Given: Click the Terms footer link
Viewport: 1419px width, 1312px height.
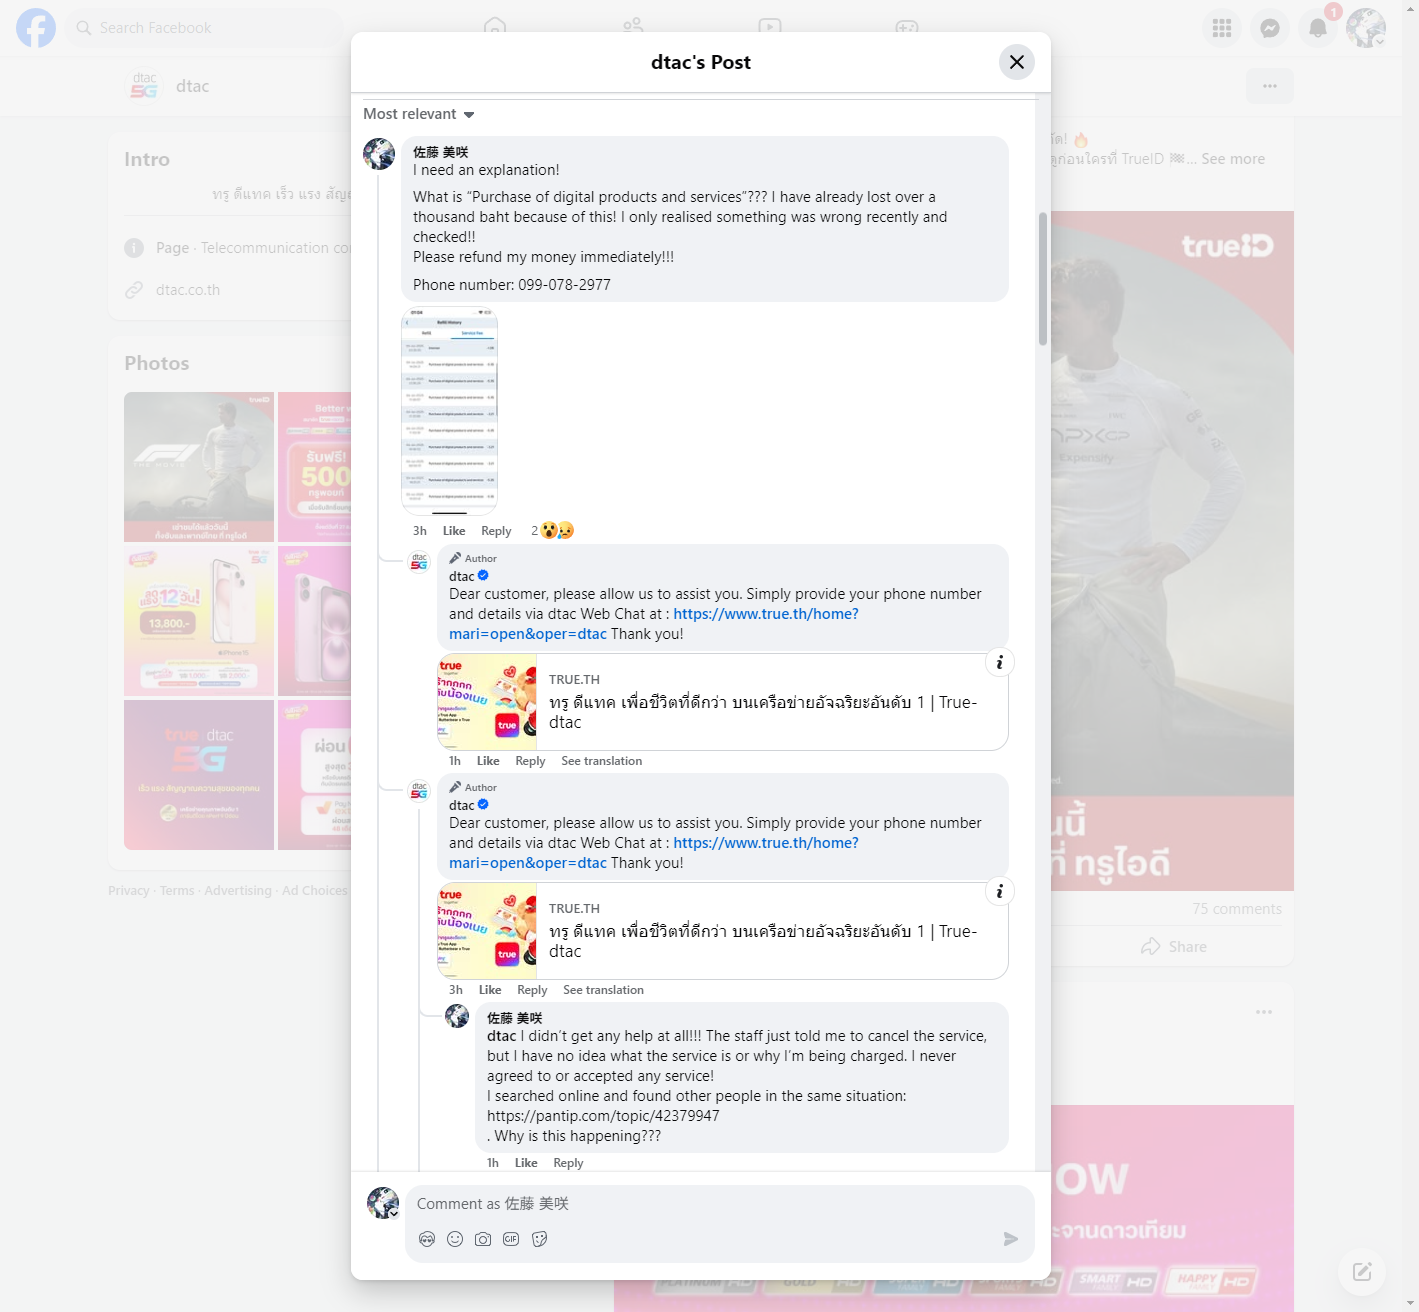Looking at the screenshot, I should coord(177,891).
